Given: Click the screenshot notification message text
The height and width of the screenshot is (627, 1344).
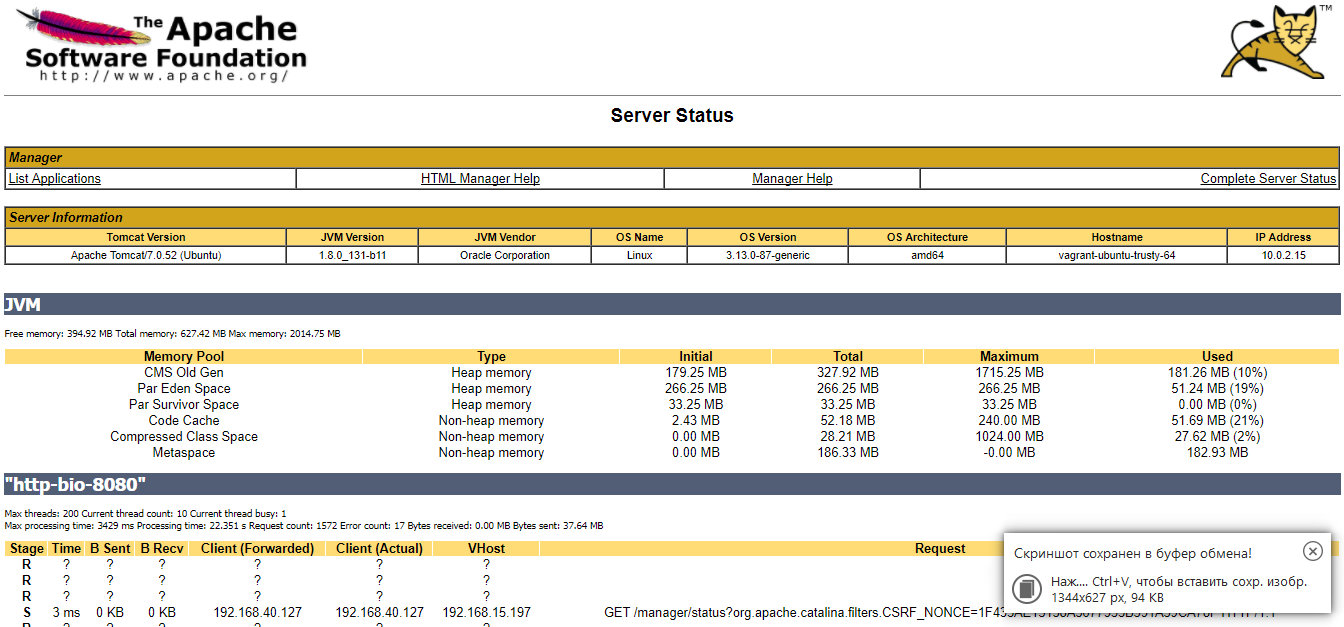Looking at the screenshot, I should pyautogui.click(x=1133, y=553).
